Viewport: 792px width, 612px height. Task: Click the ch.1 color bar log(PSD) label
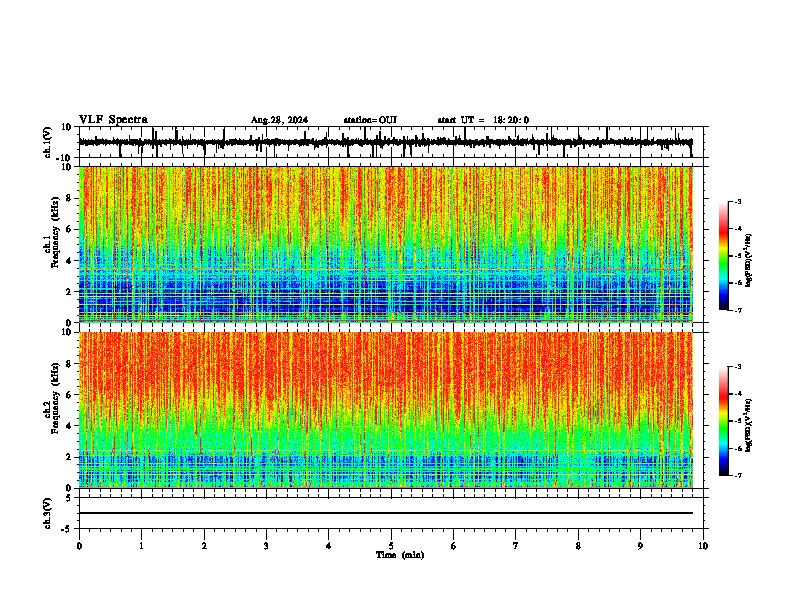[749, 261]
